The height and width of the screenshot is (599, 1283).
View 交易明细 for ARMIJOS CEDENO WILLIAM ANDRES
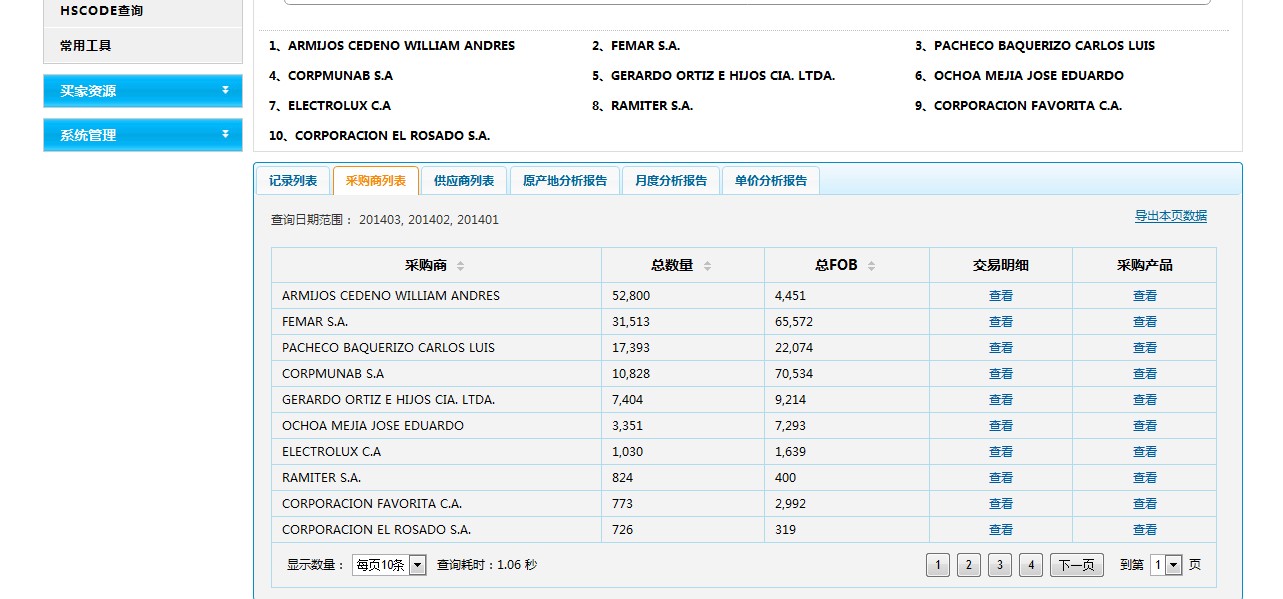(x=1001, y=296)
